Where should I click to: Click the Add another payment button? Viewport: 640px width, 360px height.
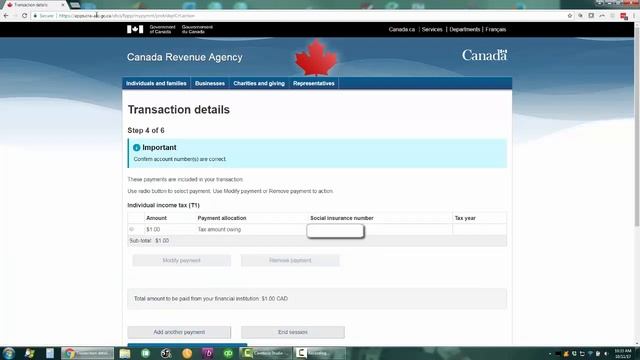coord(179,332)
